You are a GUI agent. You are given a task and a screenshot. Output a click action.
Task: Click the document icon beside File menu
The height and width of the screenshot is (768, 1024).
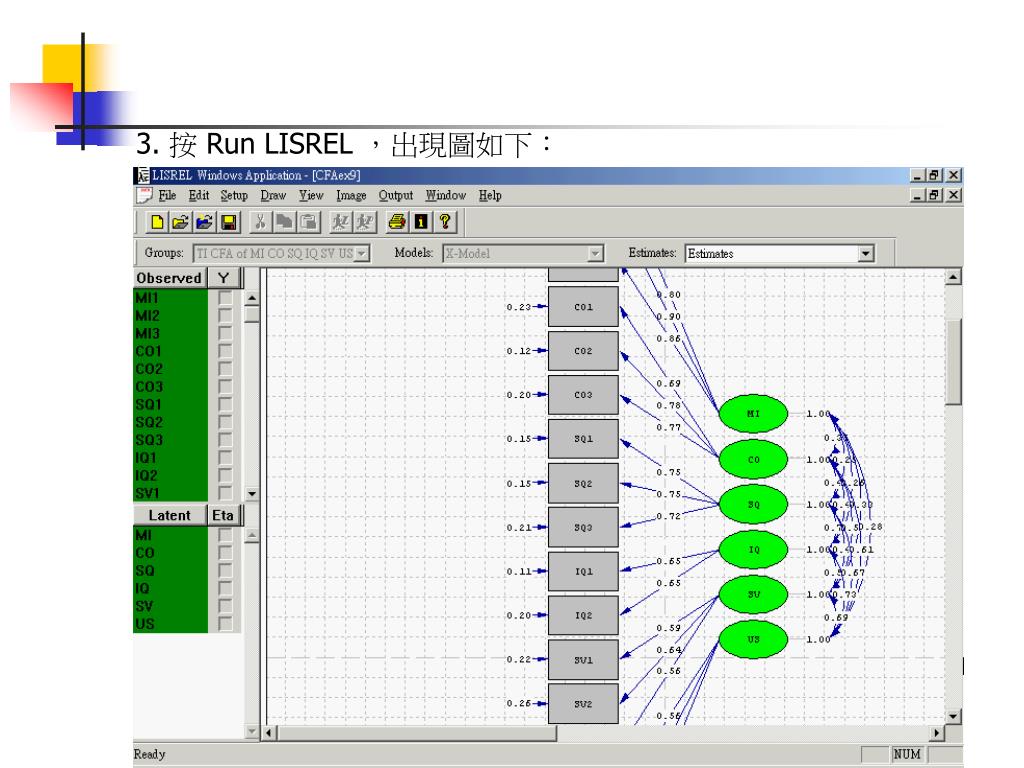pyautogui.click(x=144, y=195)
